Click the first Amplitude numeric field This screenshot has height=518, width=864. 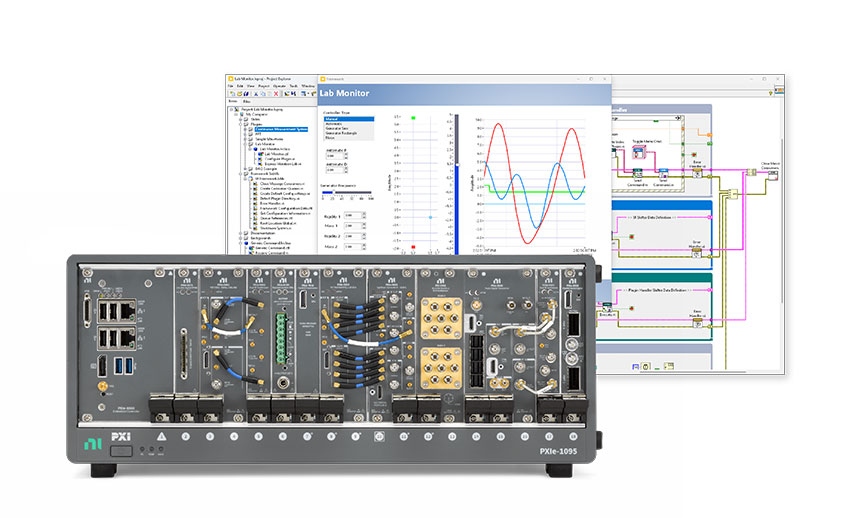(334, 156)
